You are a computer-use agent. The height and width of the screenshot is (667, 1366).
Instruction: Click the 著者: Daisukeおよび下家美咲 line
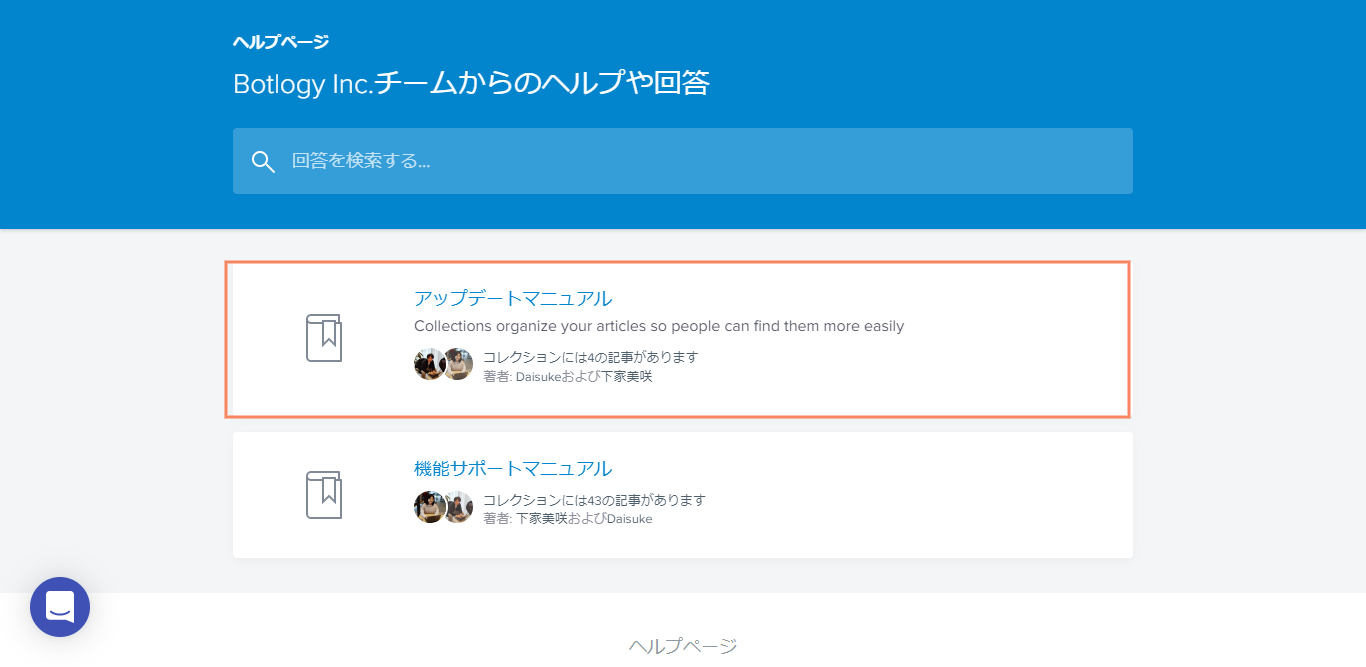coord(568,377)
